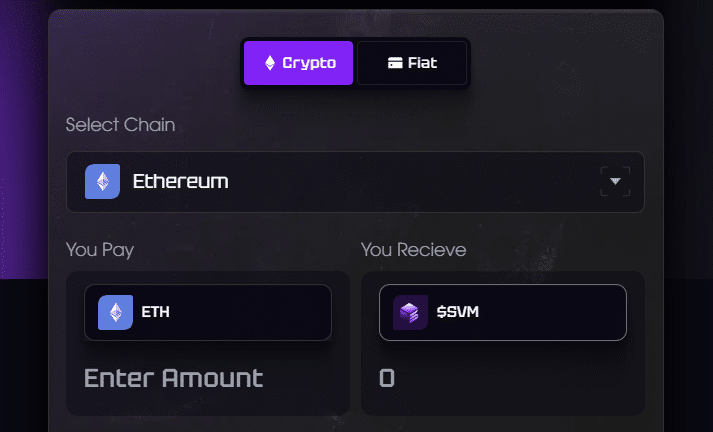
Task: Click the ETH token logo under You Pay
Action: 115,312
